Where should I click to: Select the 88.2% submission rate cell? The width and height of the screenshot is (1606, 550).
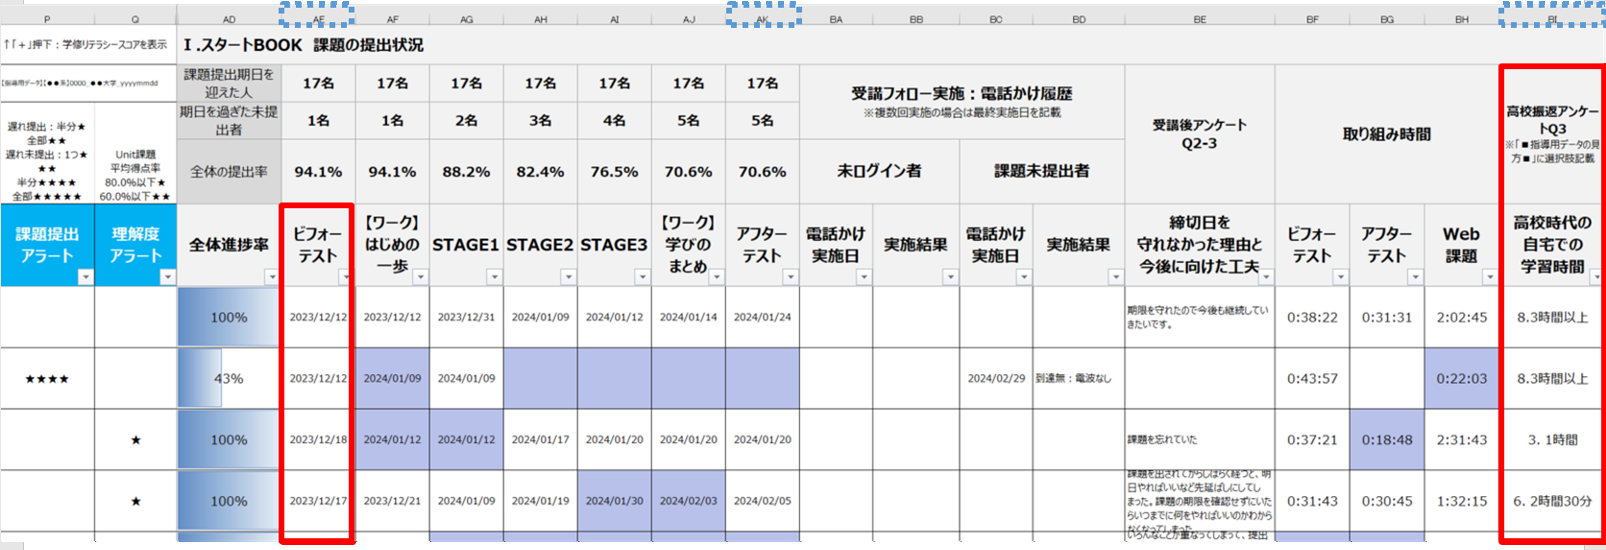(466, 172)
